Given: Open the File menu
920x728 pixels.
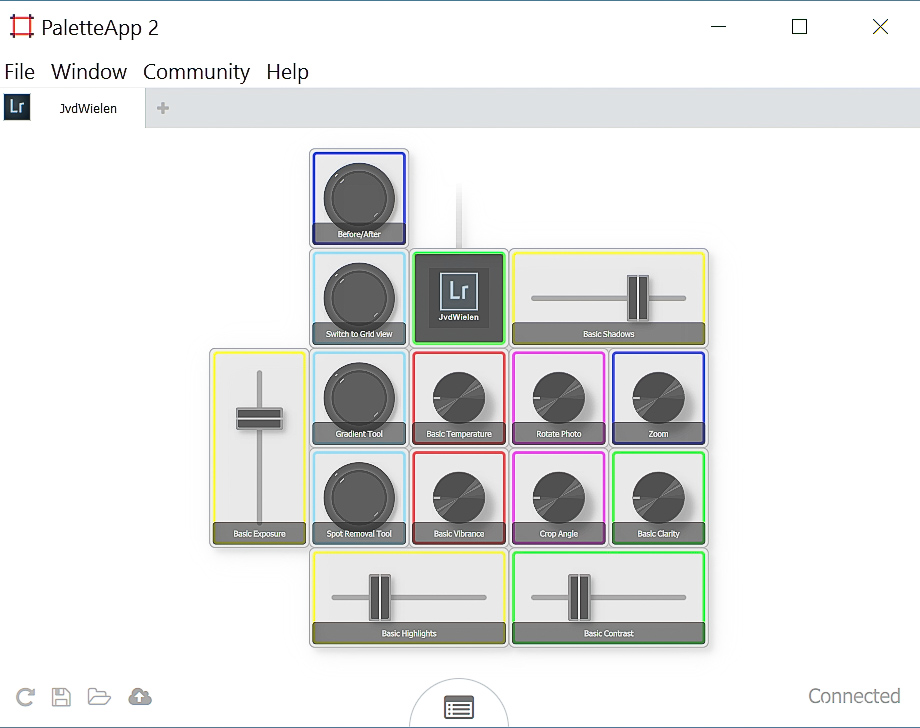Looking at the screenshot, I should tap(19, 72).
